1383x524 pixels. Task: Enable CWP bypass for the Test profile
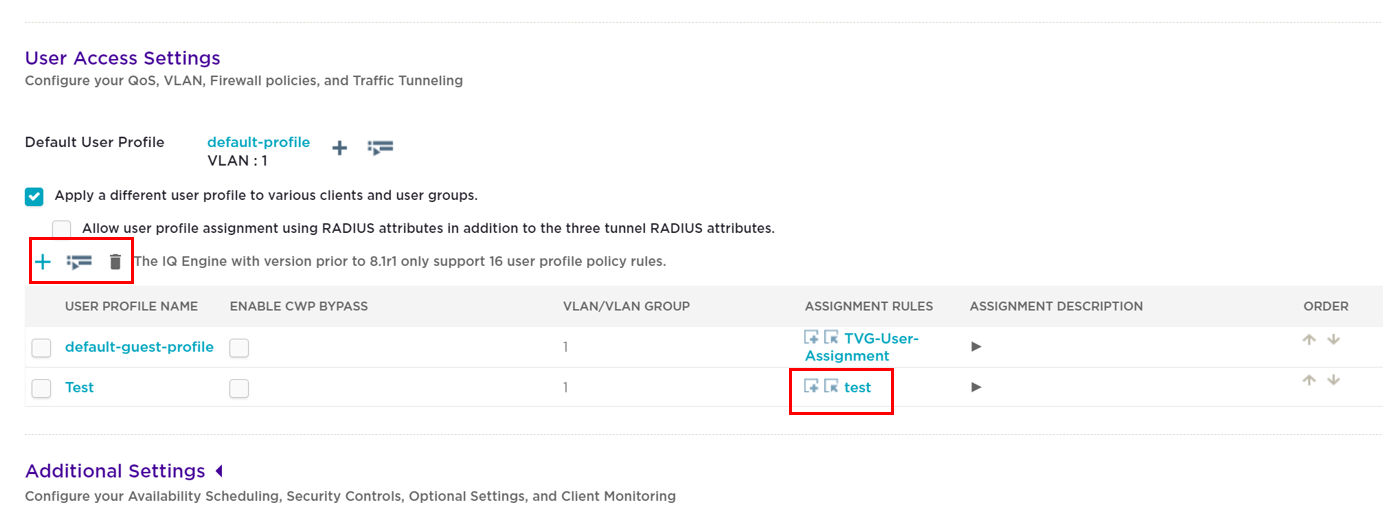(x=239, y=388)
